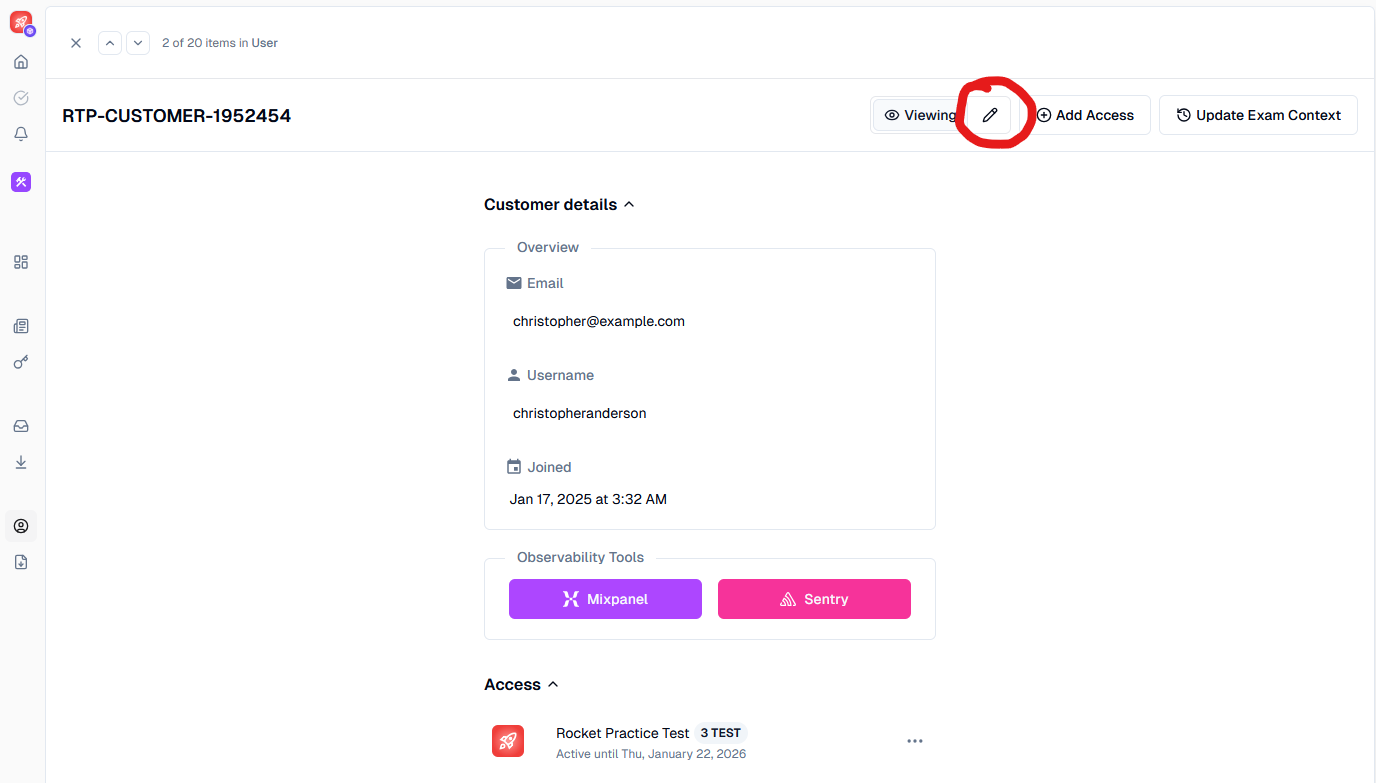
Task: Go to the previous user item
Action: point(110,43)
